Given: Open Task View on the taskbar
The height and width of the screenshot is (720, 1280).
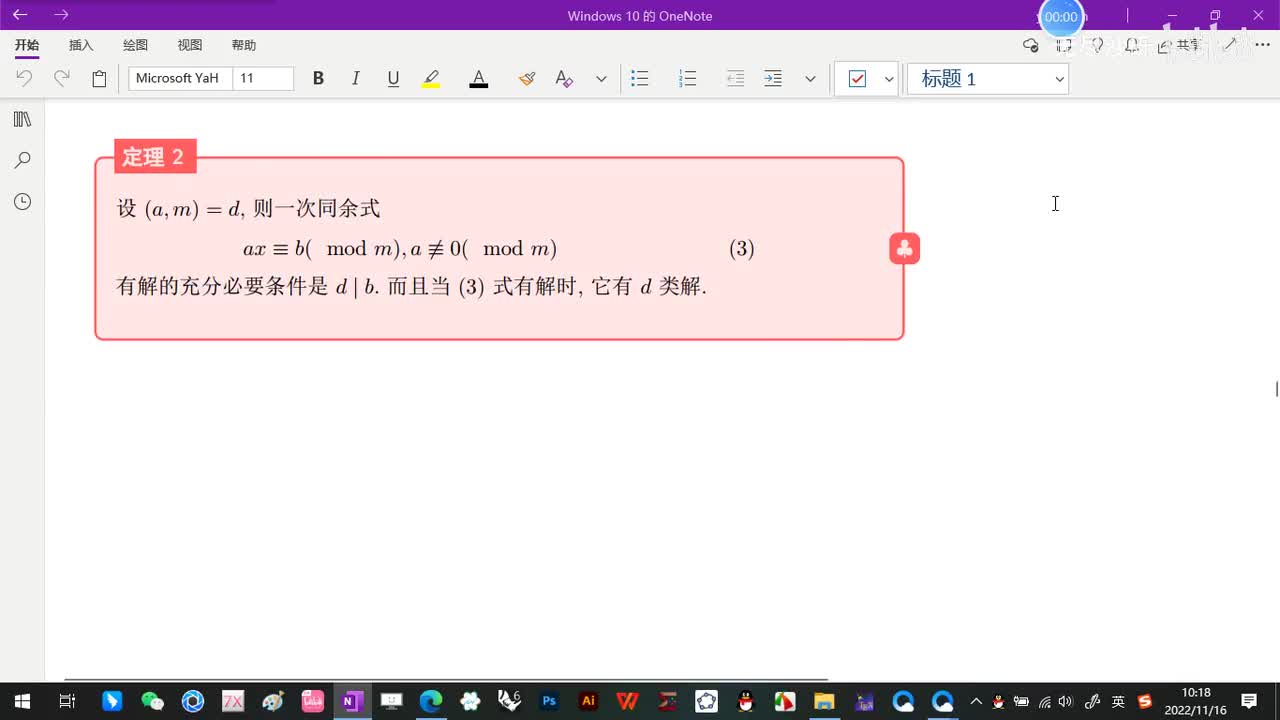Looking at the screenshot, I should click(x=67, y=702).
